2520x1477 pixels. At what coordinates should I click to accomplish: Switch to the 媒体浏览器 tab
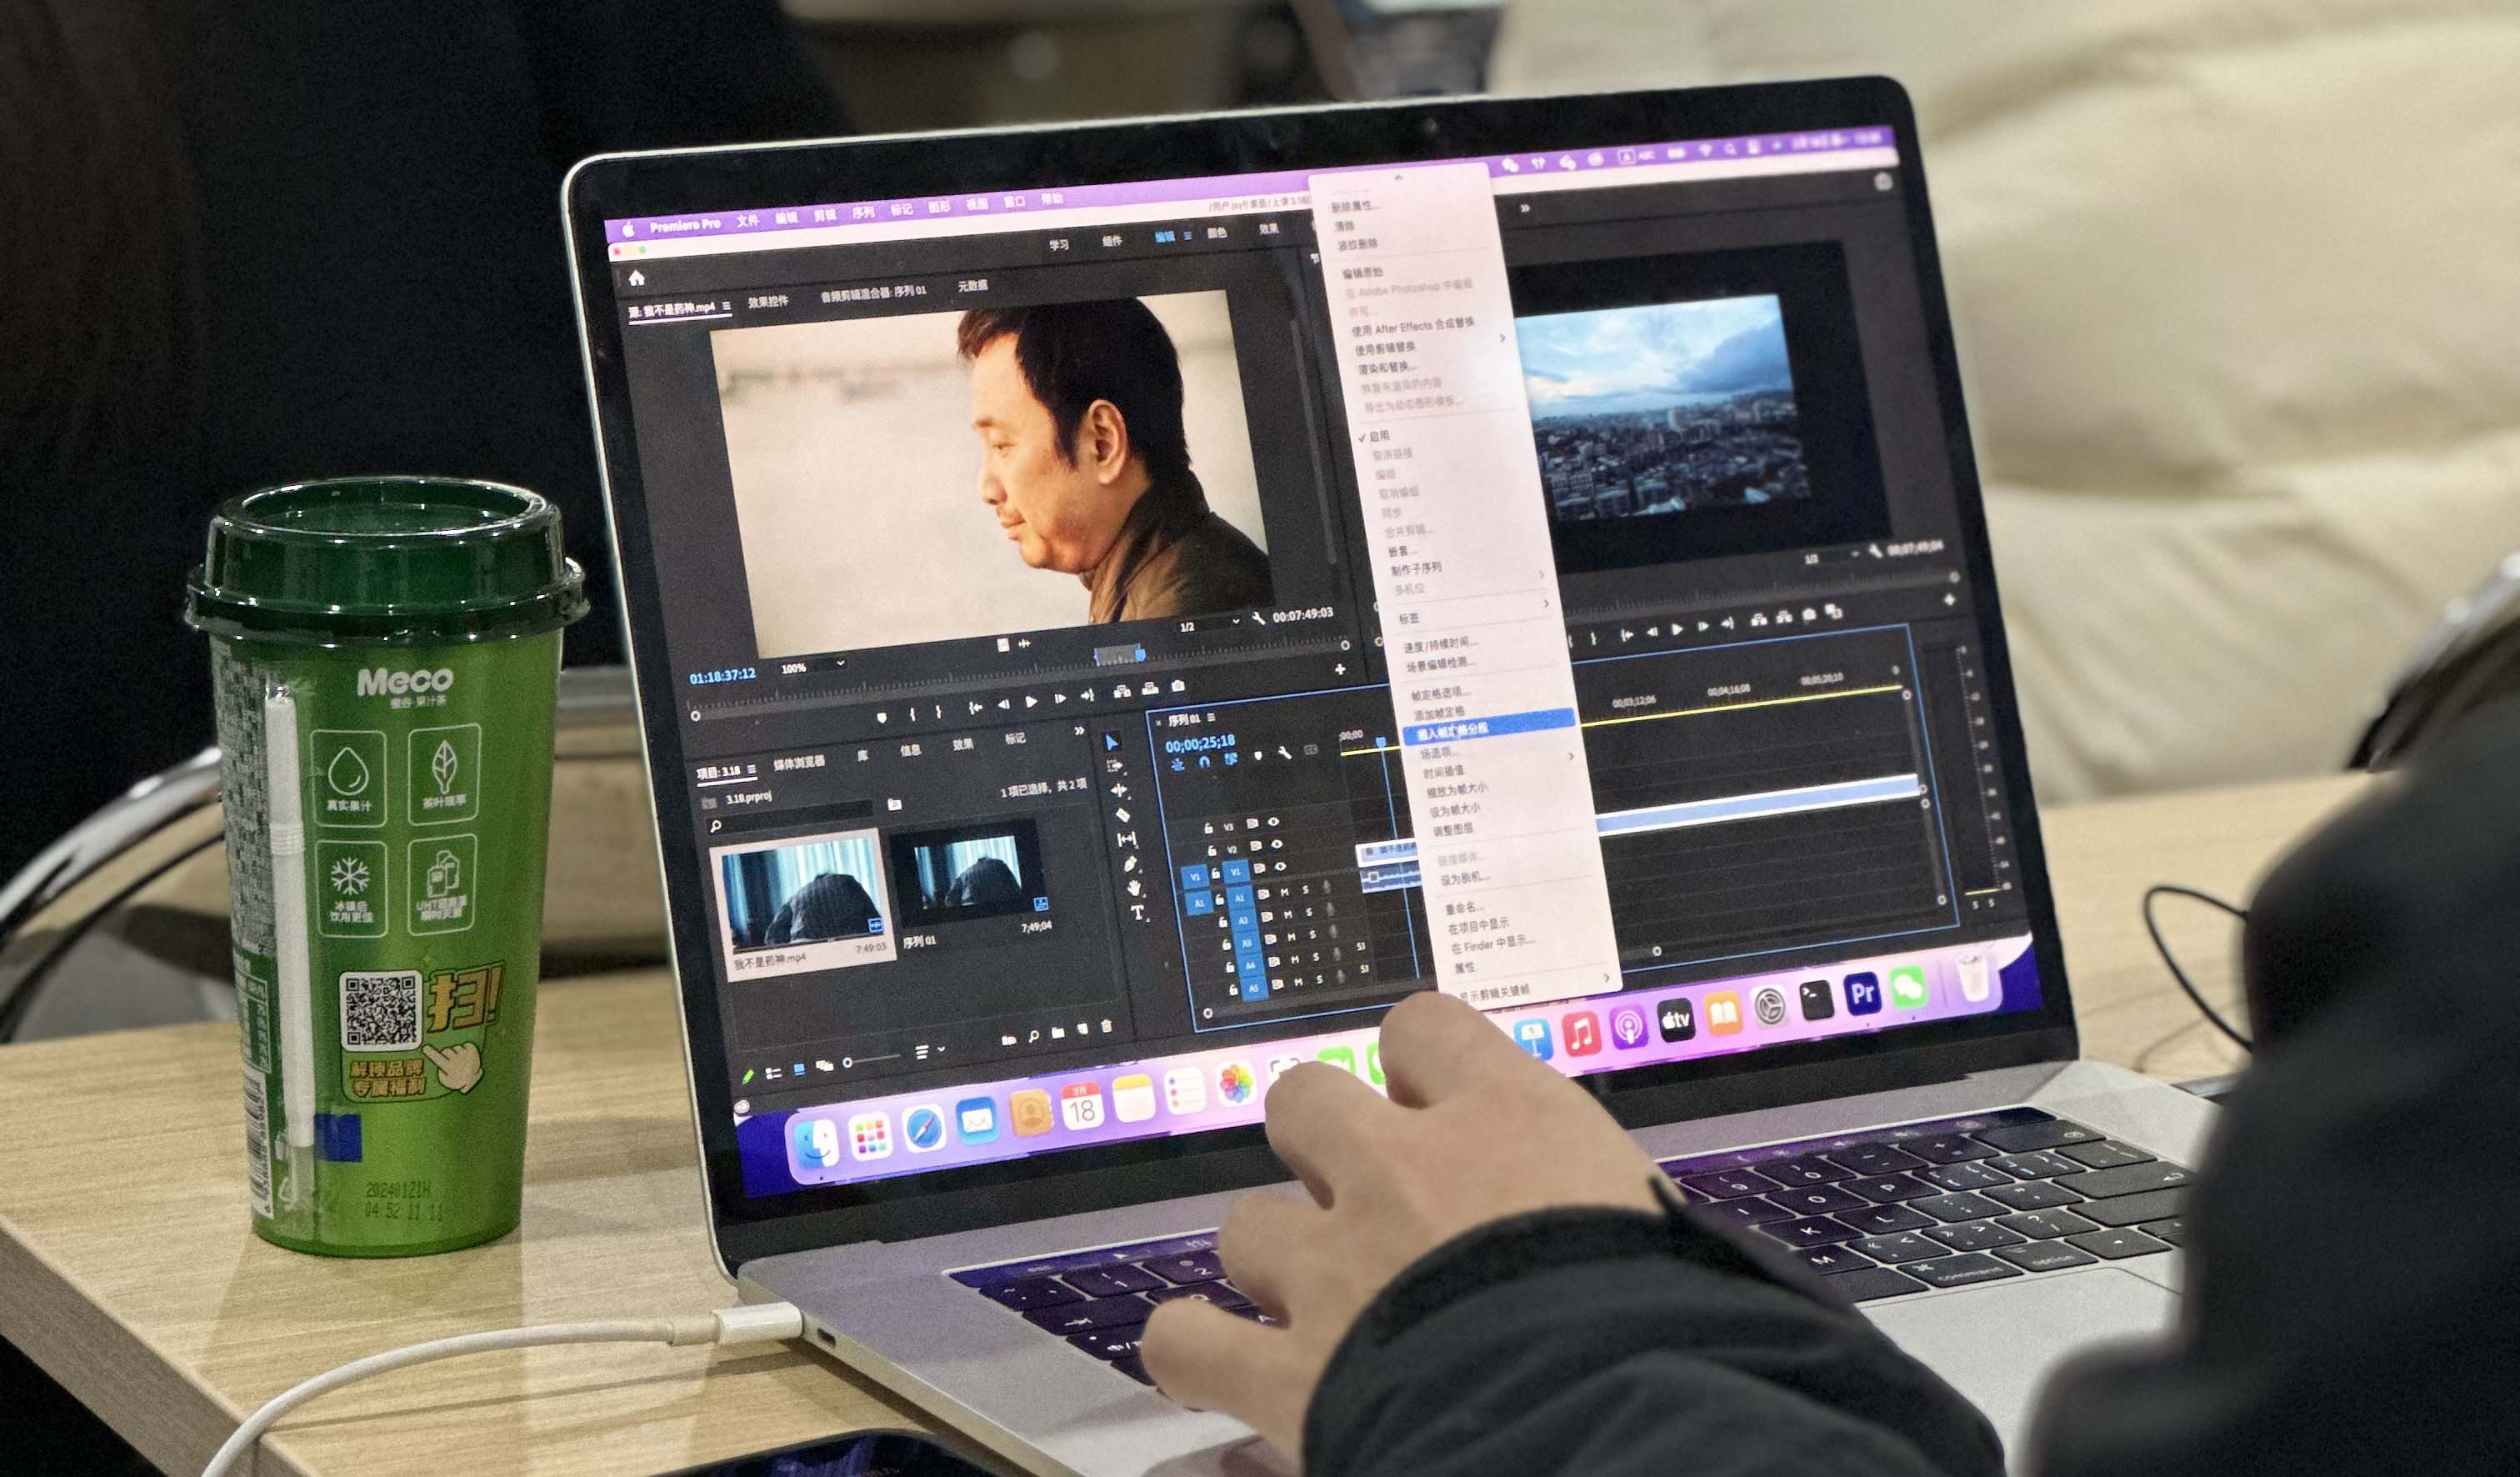pos(798,764)
